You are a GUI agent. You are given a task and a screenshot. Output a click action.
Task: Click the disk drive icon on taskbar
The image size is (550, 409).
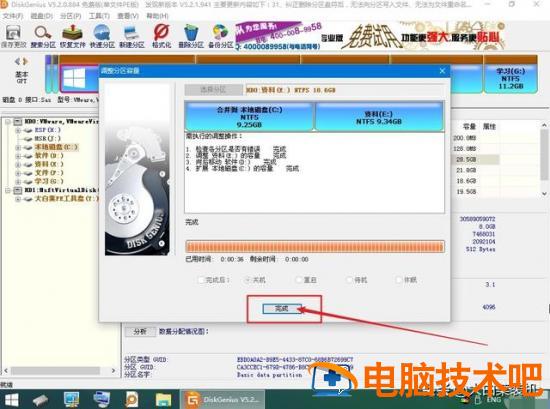point(40,400)
